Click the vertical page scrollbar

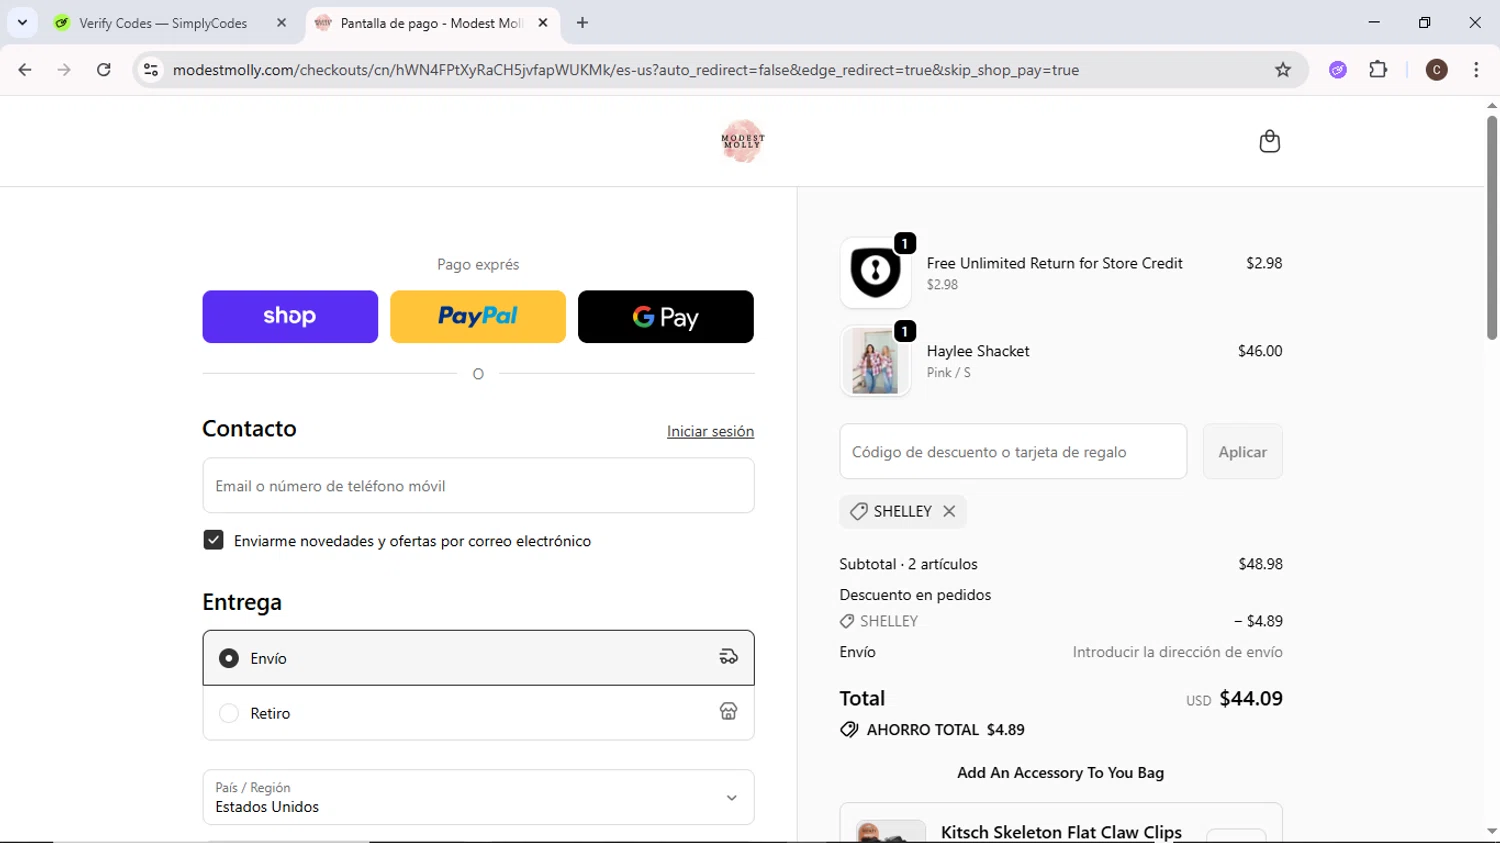point(1491,228)
